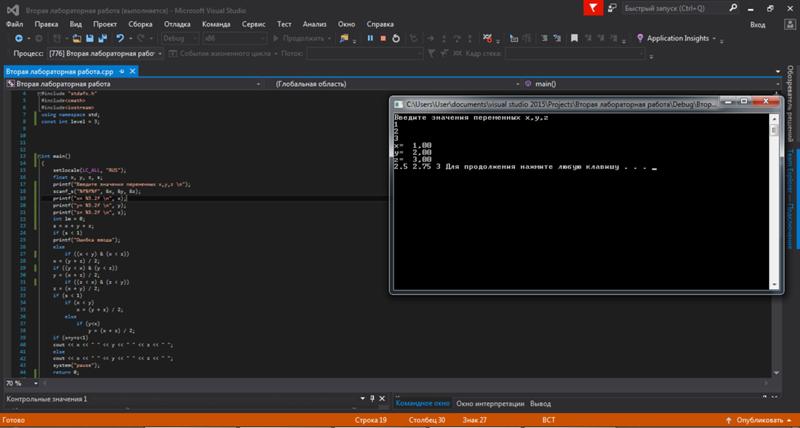
Task: Click the Application Insights purple bulb icon
Action: [x=640, y=38]
